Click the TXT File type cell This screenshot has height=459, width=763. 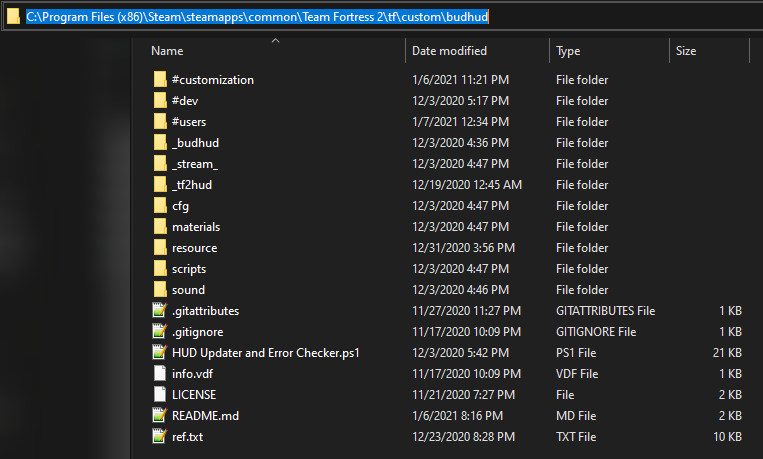(576, 437)
